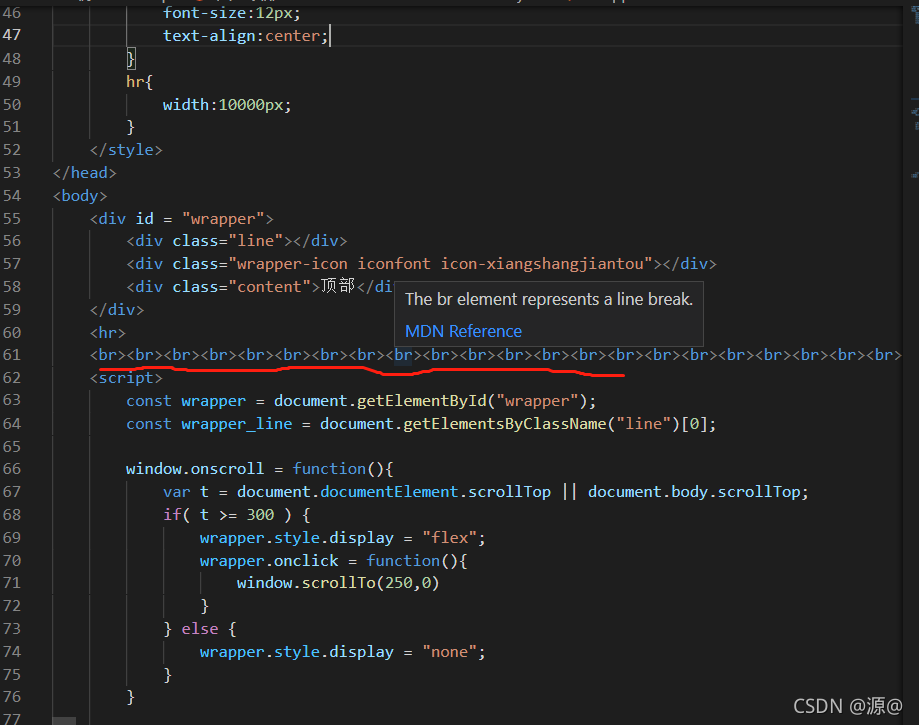
Task: Click the "wrapper-icon" class name on line 57
Action: point(292,264)
